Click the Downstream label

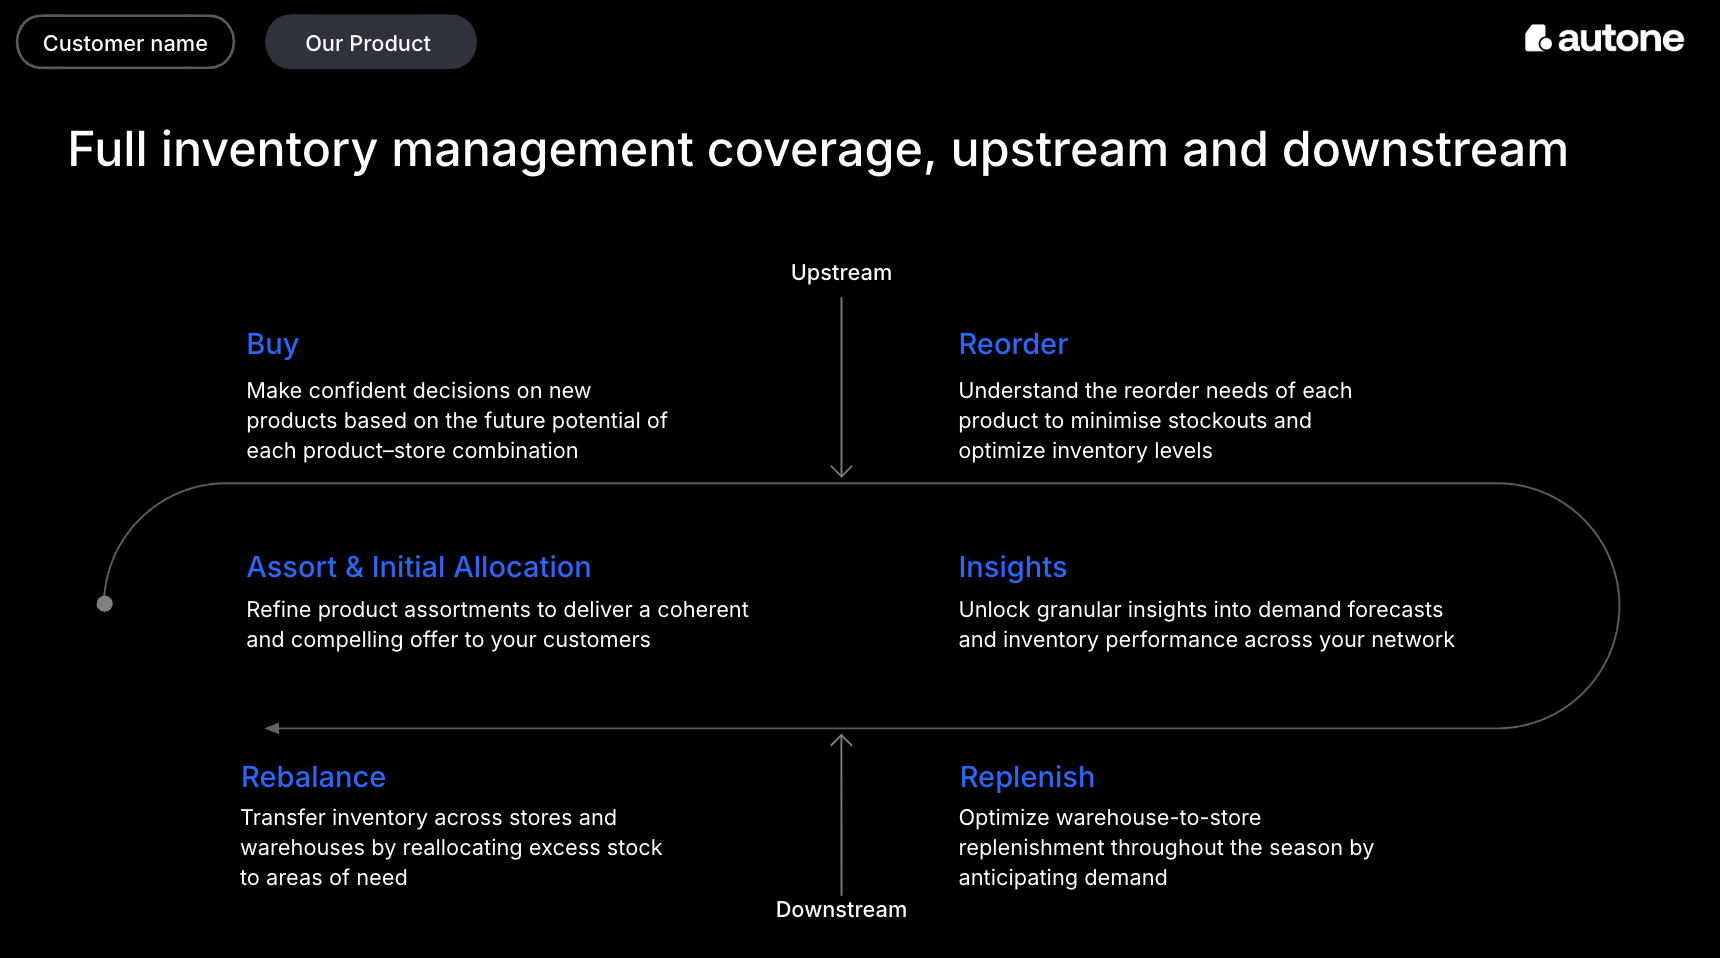pyautogui.click(x=841, y=909)
